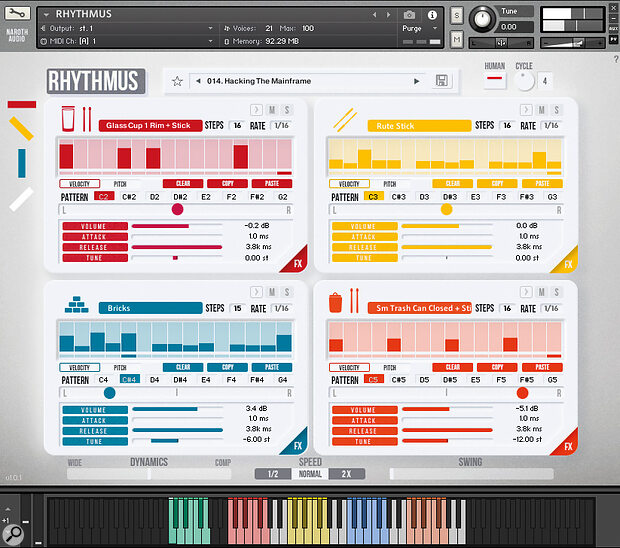Open the yellow FX corner panel
Viewport: 620px width, 548px height.
pyautogui.click(x=567, y=263)
